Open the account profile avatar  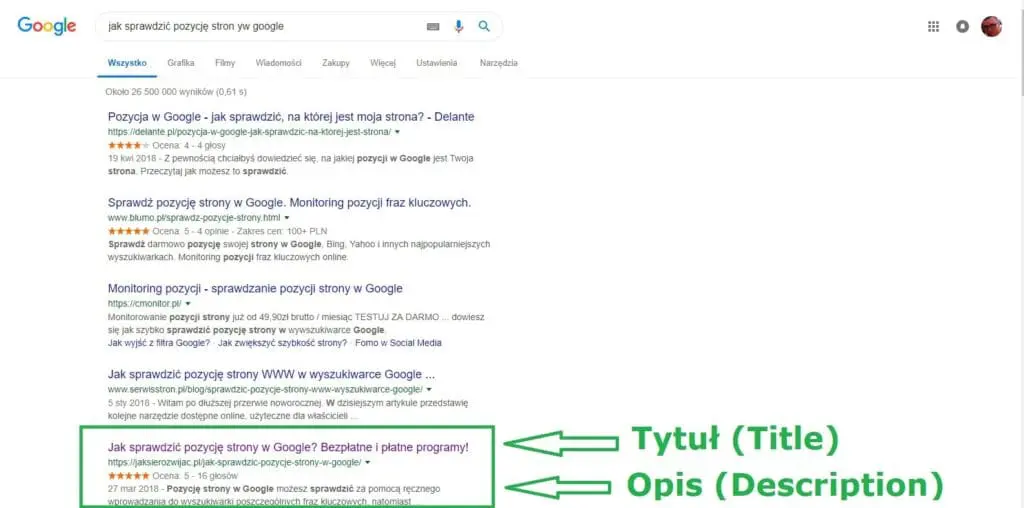coord(991,26)
